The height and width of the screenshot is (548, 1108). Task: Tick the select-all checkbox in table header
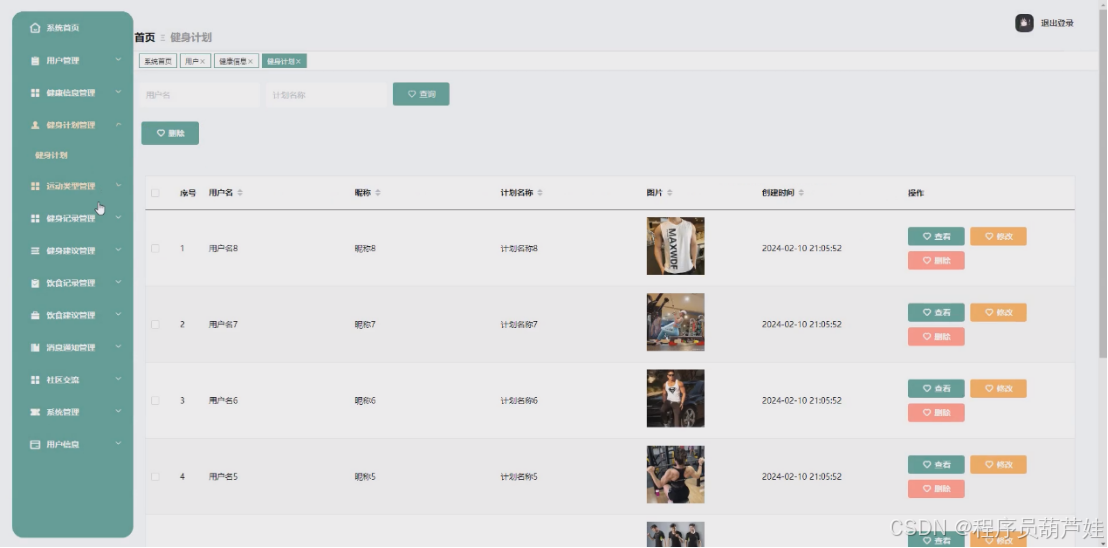coord(155,193)
